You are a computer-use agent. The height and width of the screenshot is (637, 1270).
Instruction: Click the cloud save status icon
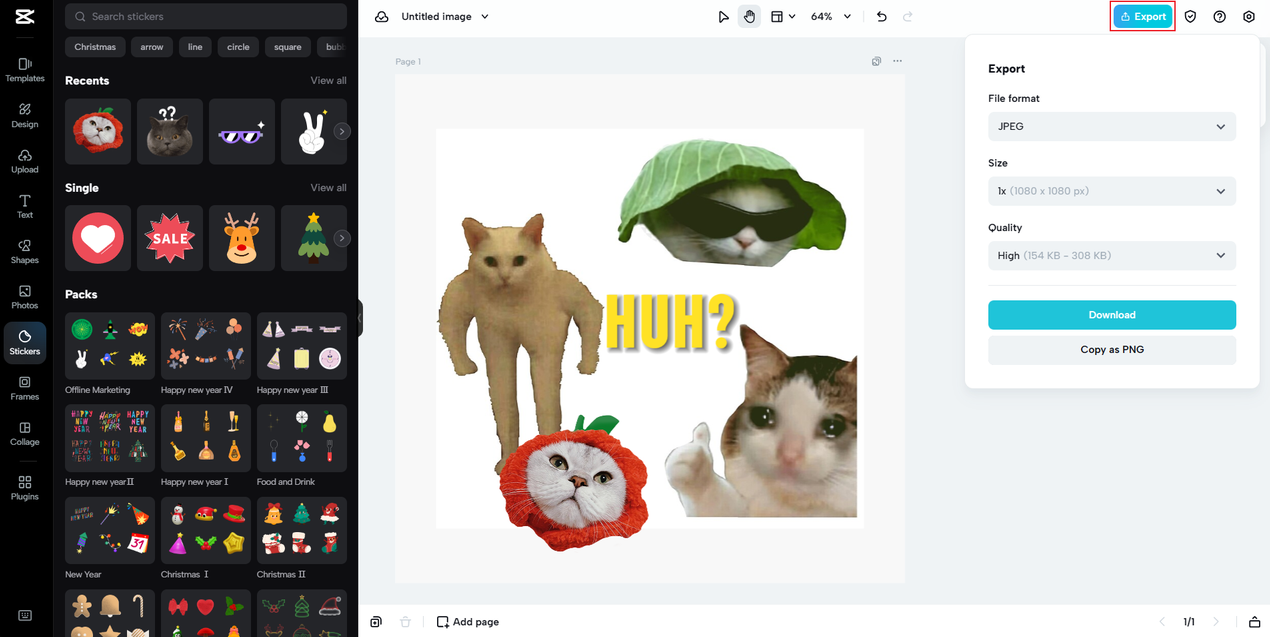click(x=382, y=17)
